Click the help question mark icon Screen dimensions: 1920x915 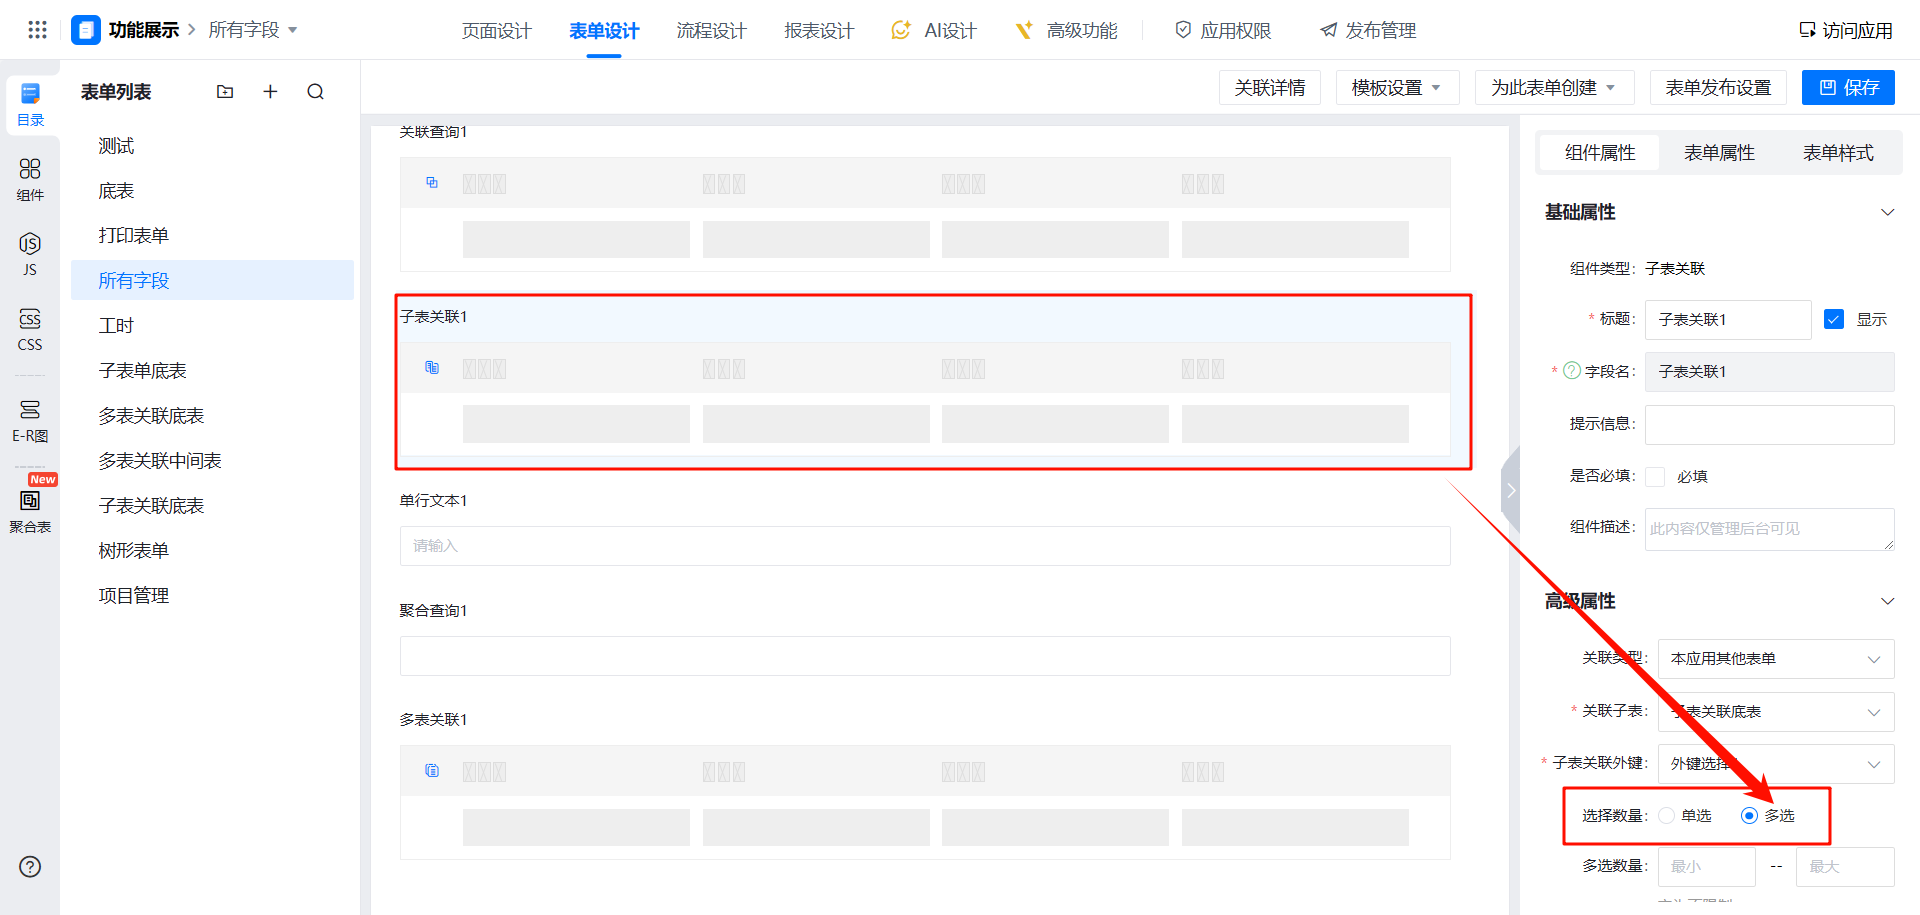click(30, 867)
